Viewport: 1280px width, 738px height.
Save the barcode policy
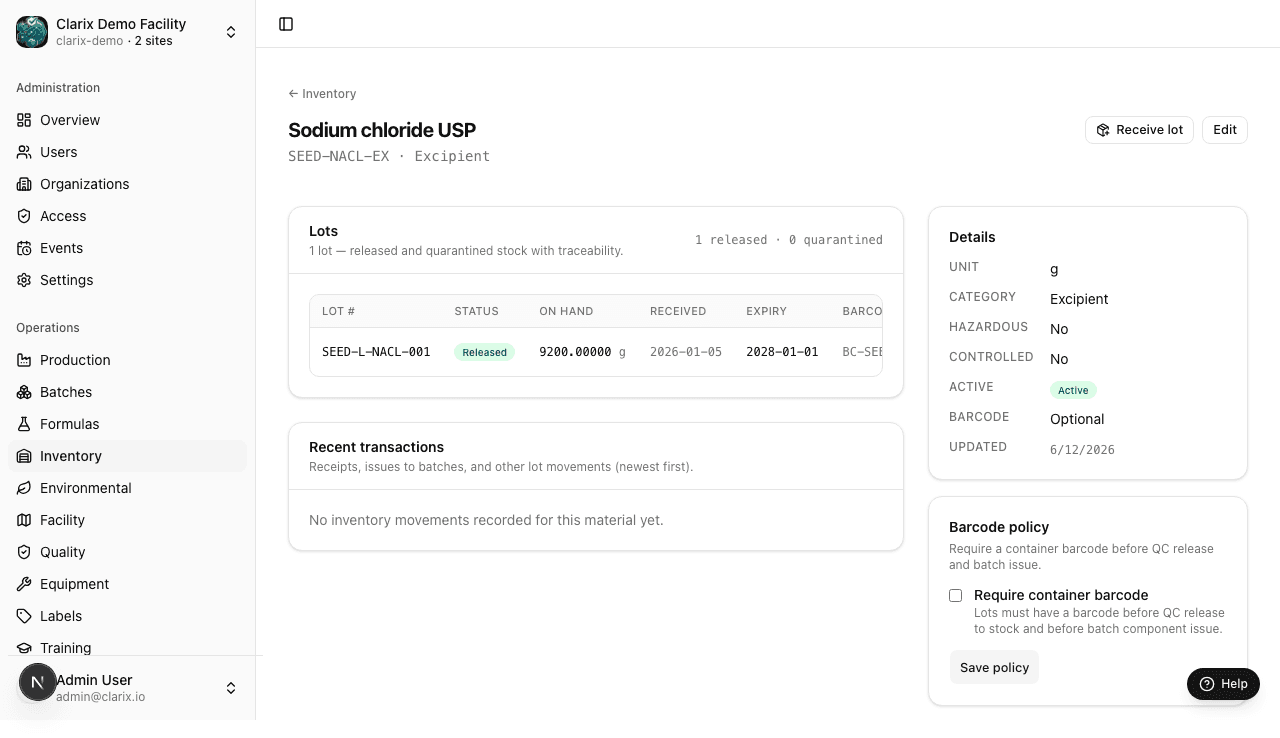click(994, 667)
